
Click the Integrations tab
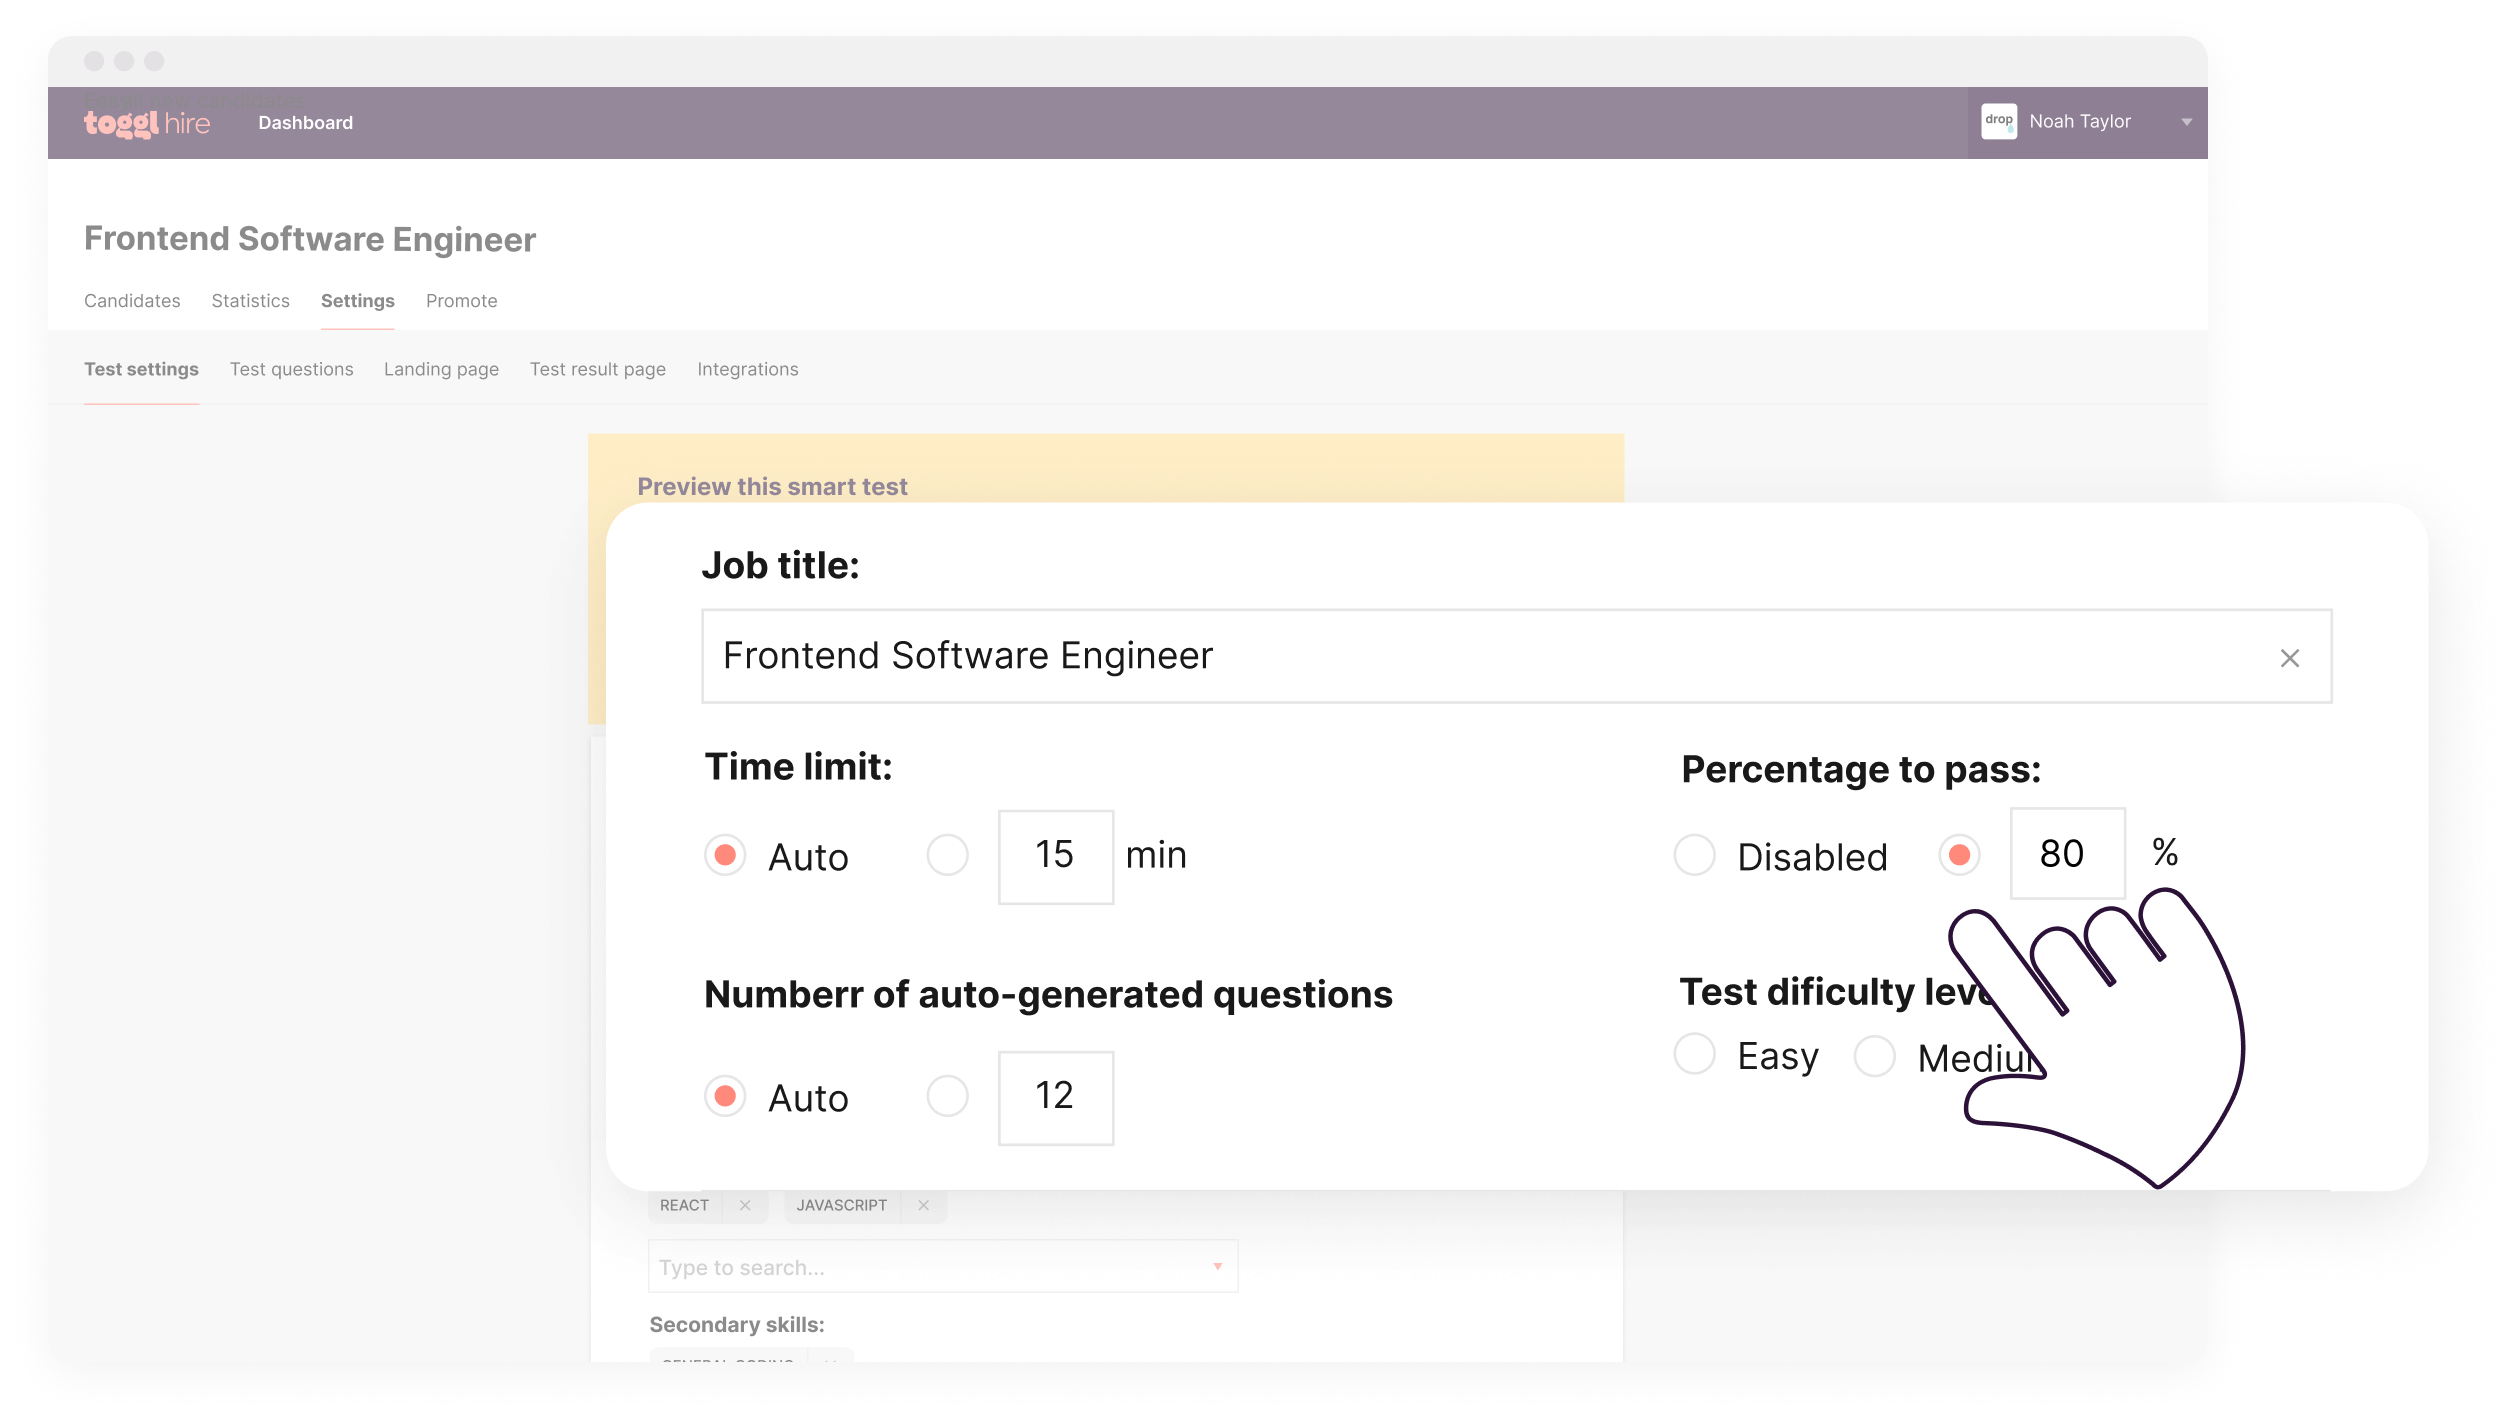(748, 368)
